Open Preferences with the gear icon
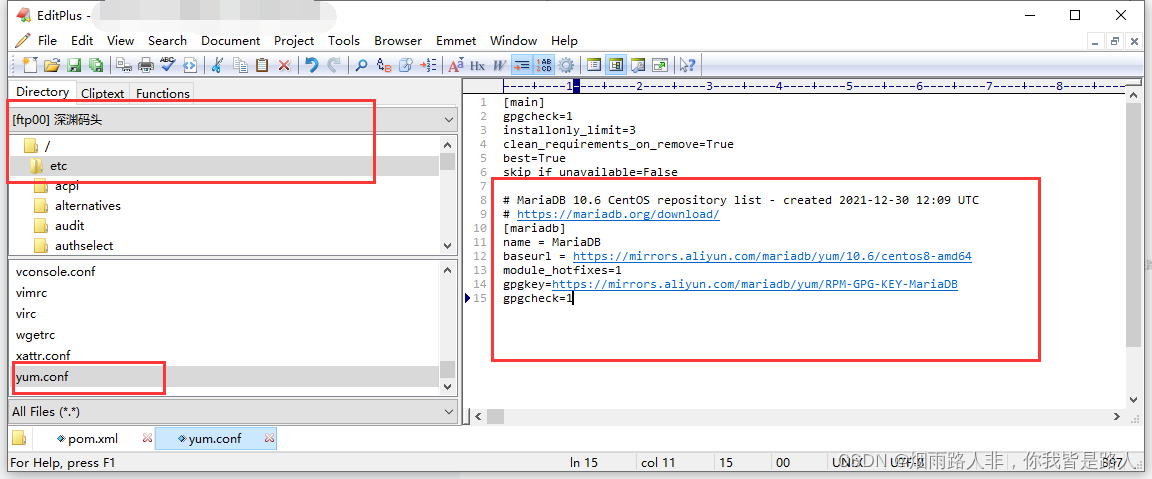 tap(566, 65)
